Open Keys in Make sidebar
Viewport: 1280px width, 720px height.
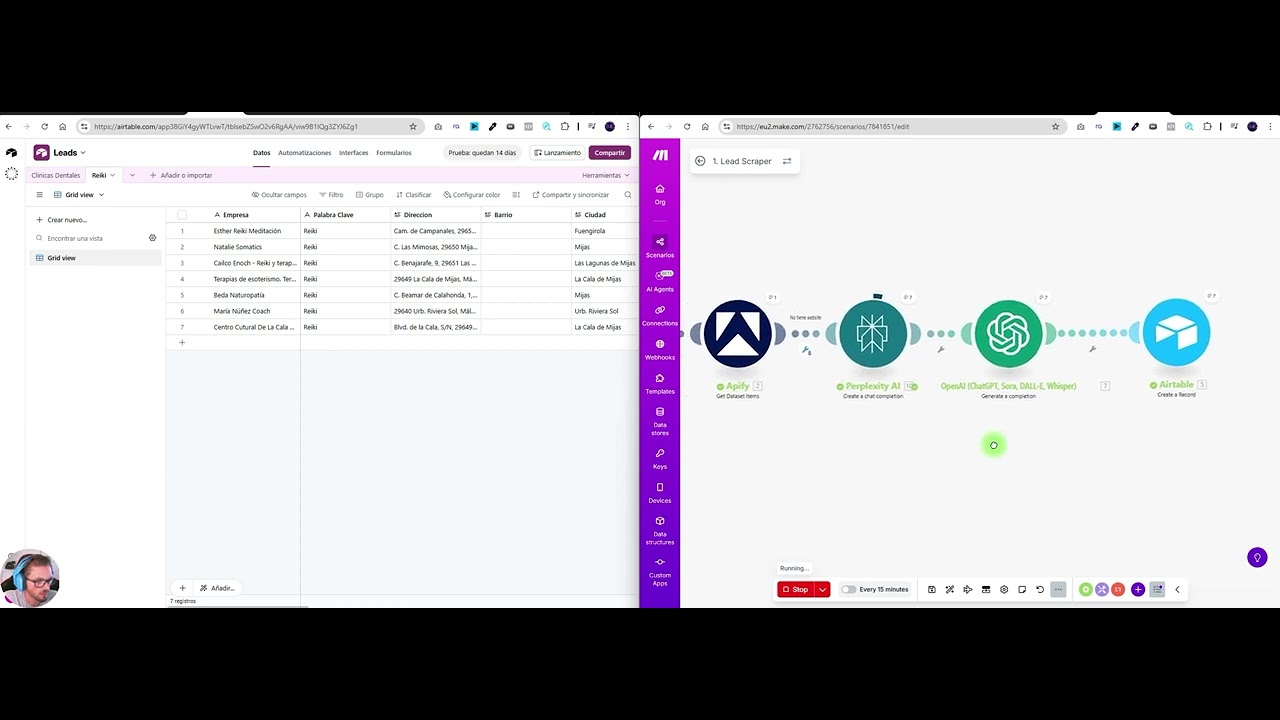click(659, 458)
